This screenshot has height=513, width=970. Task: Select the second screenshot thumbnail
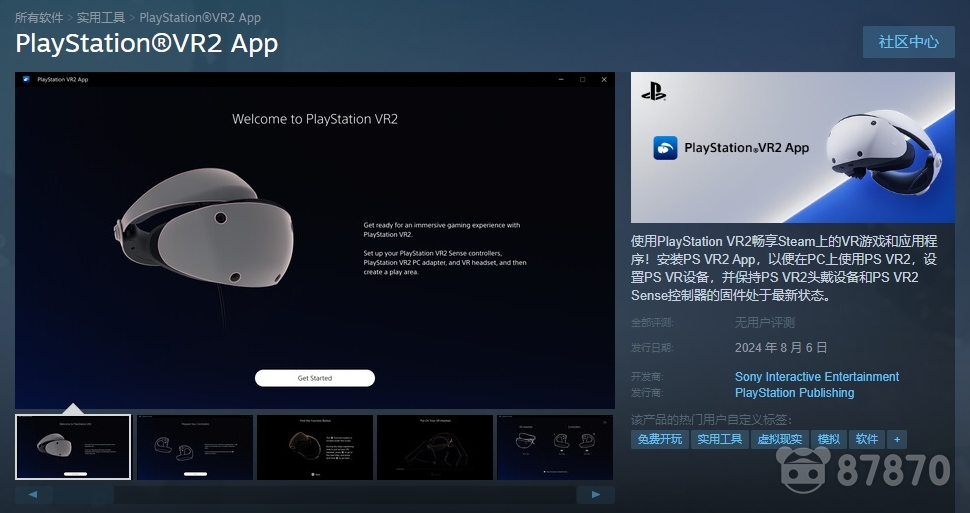pos(194,447)
